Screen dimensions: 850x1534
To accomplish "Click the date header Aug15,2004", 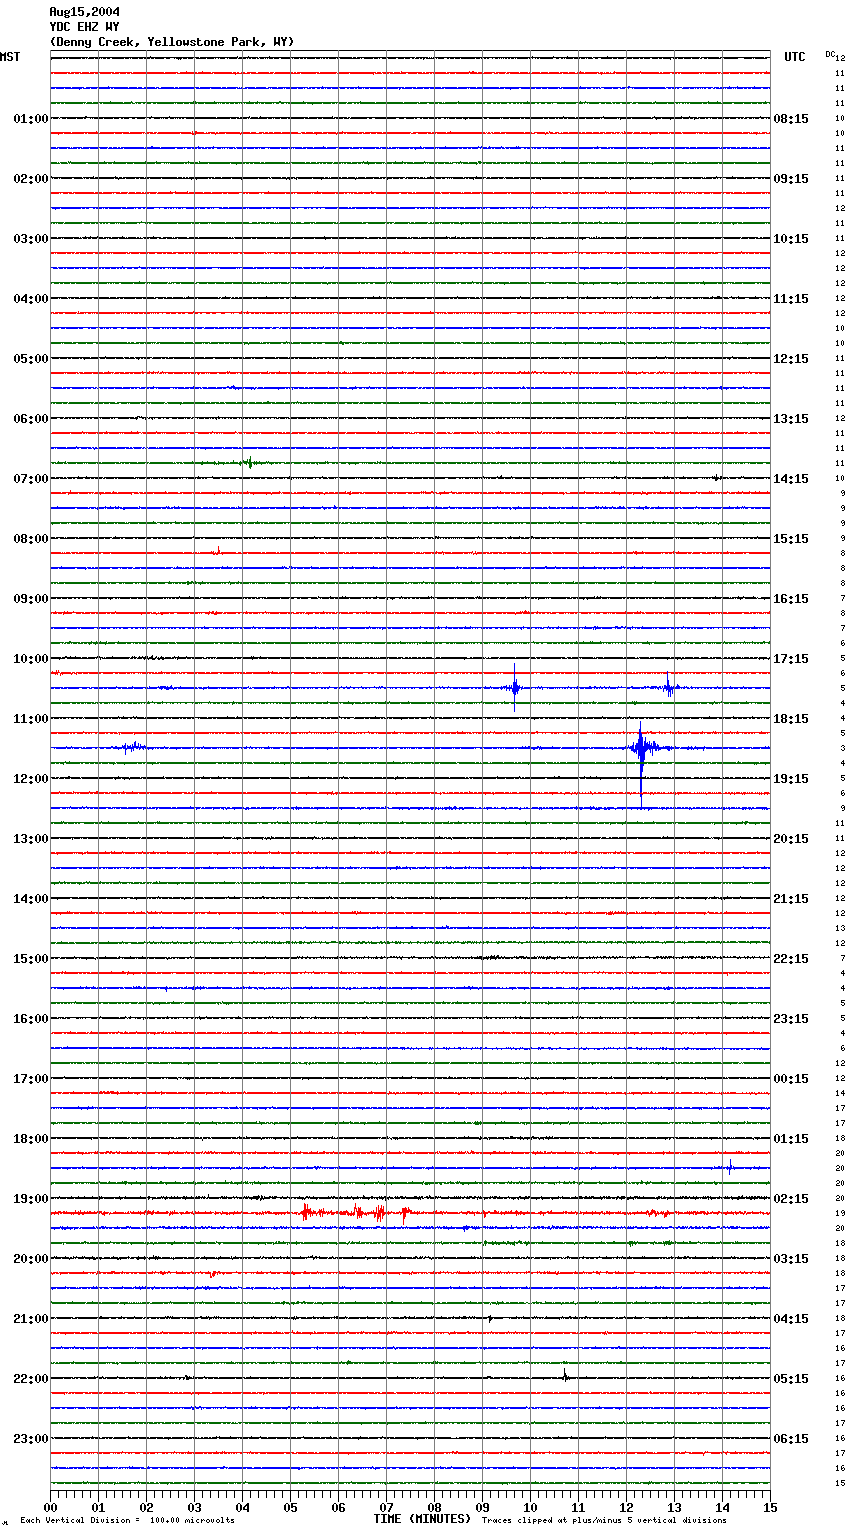I will click(x=85, y=12).
